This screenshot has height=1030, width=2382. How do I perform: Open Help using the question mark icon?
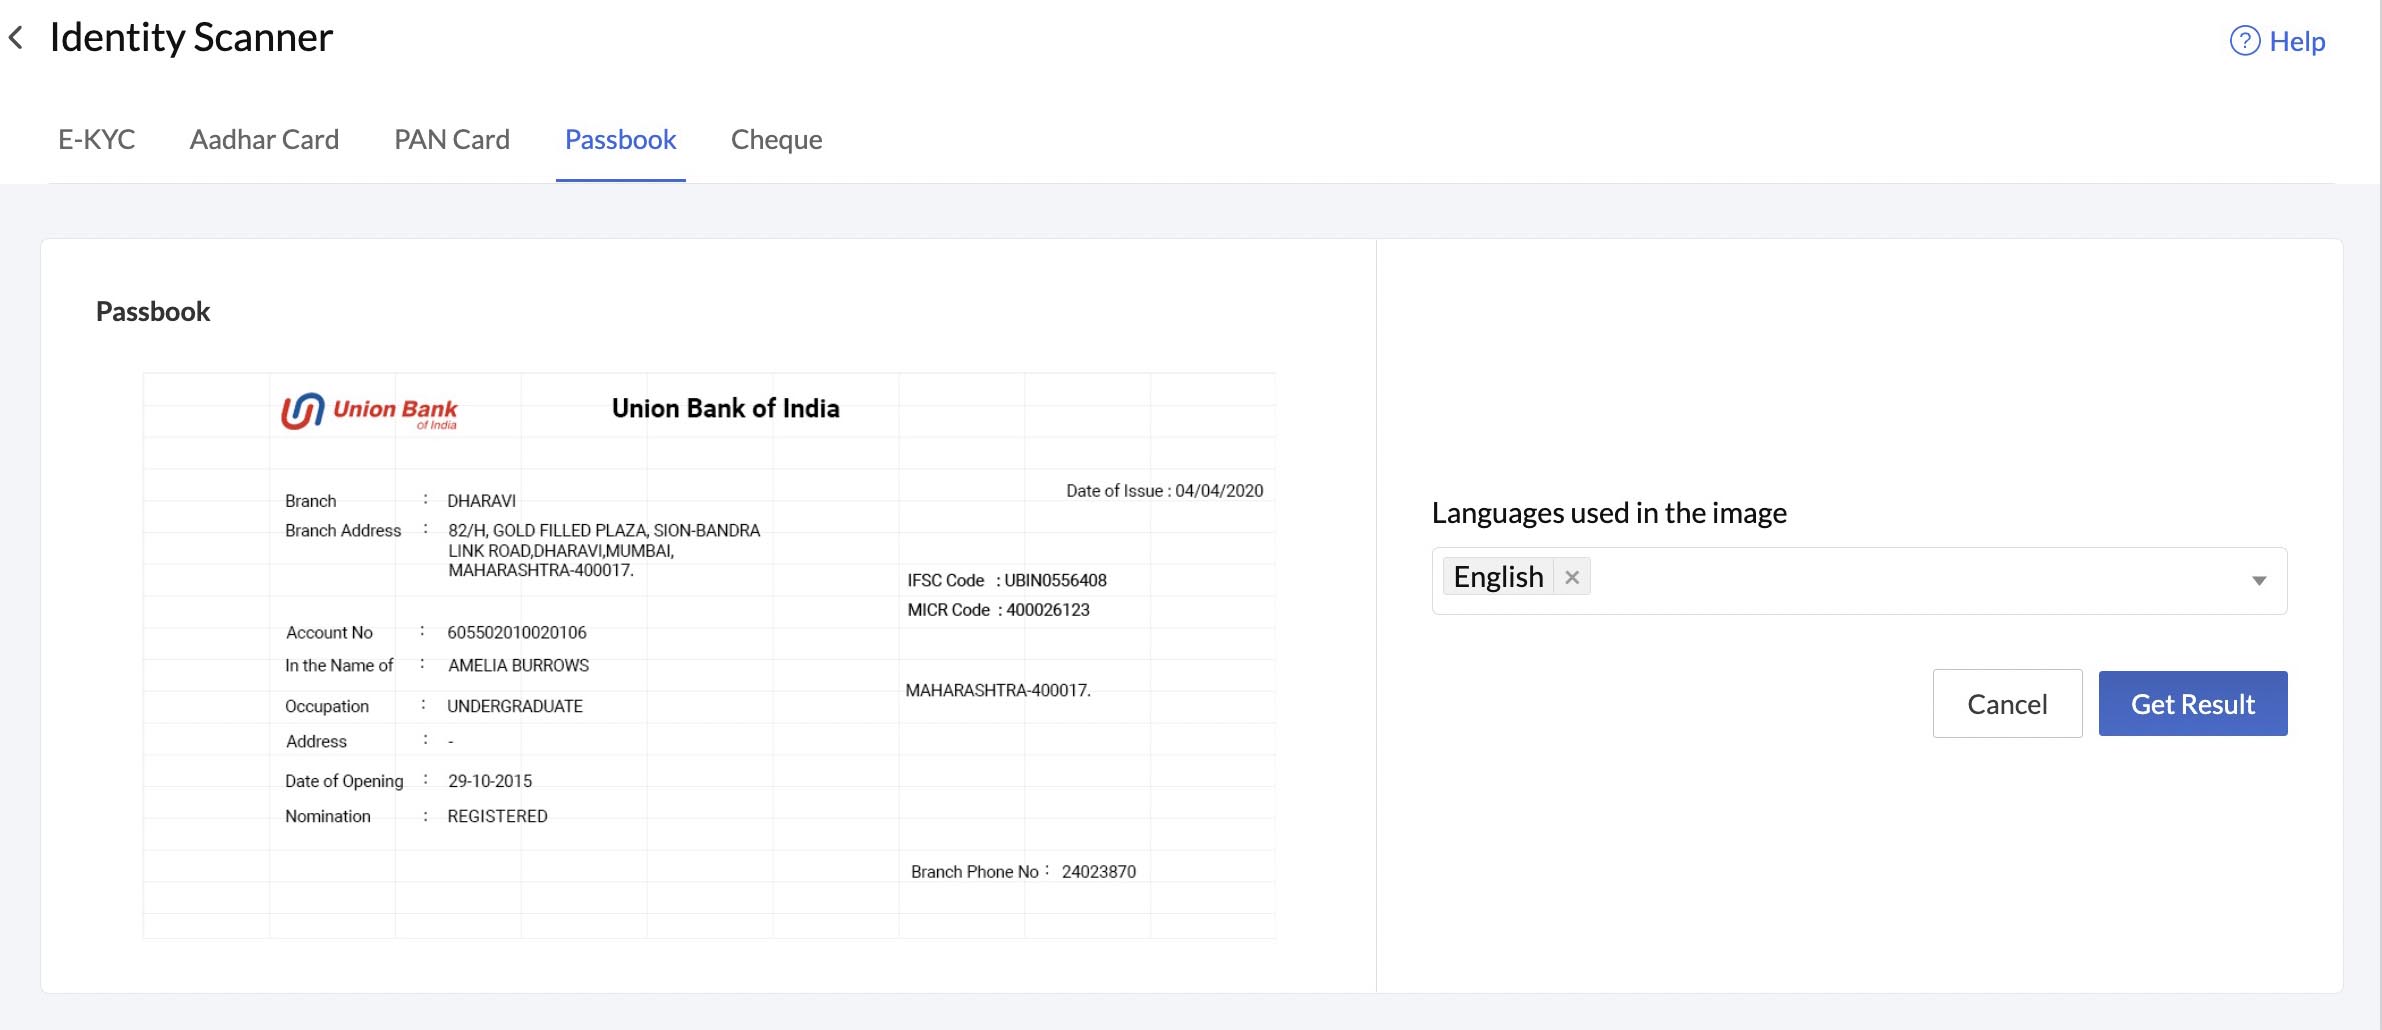coord(2243,41)
